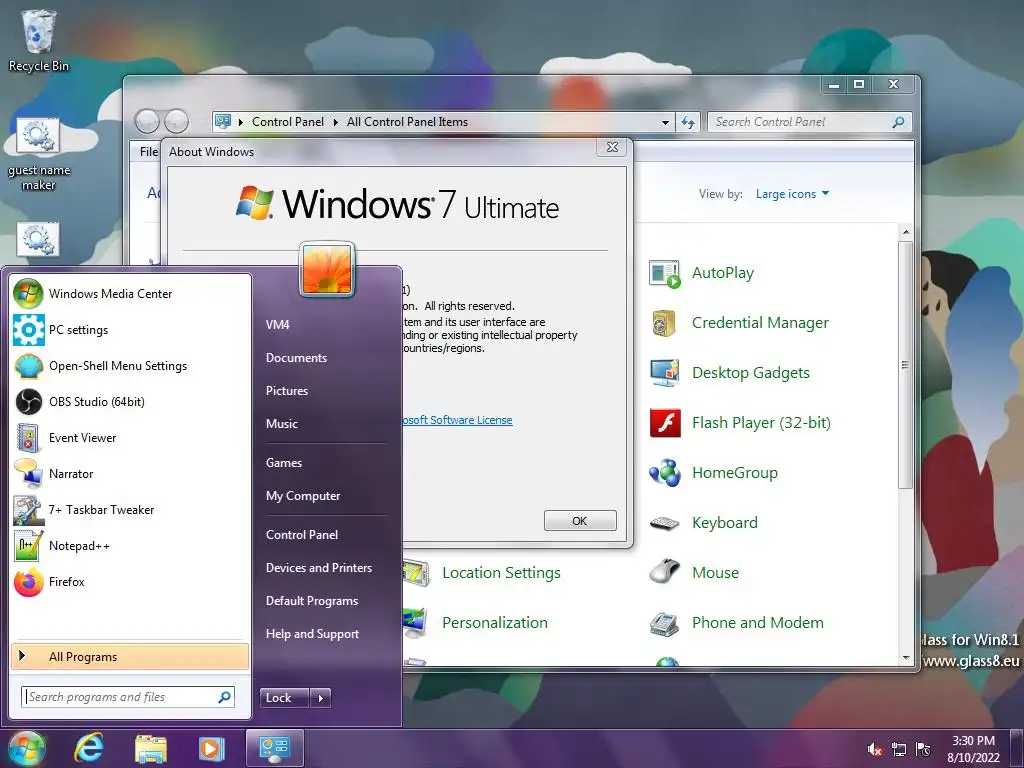Expand All Programs list
1024x768 pixels.
pos(130,656)
